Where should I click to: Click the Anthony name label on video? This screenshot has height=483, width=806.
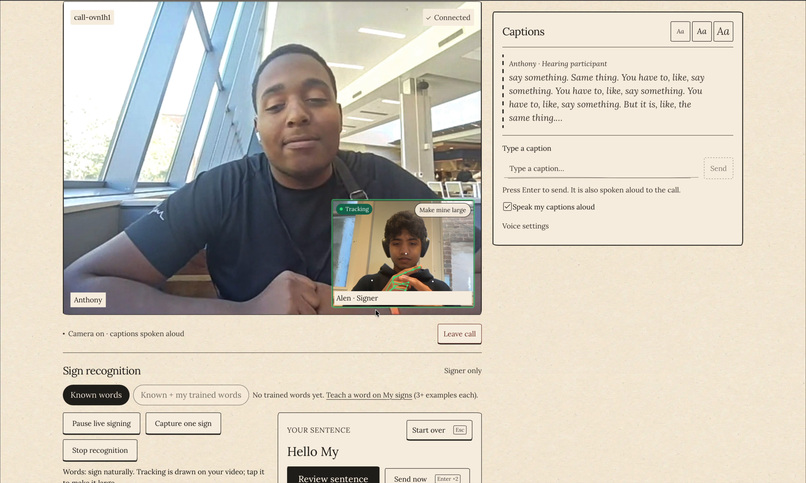tap(88, 300)
